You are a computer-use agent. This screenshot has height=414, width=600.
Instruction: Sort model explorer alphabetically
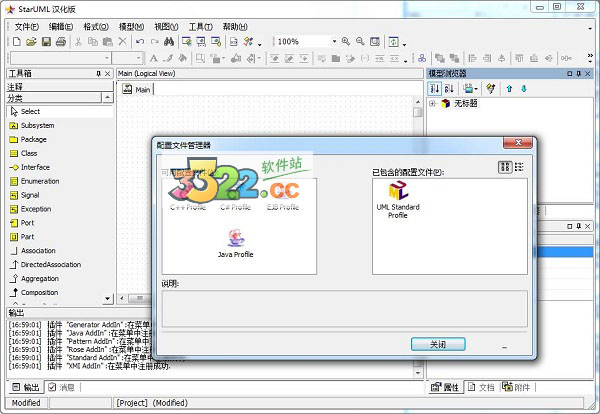[x=449, y=89]
